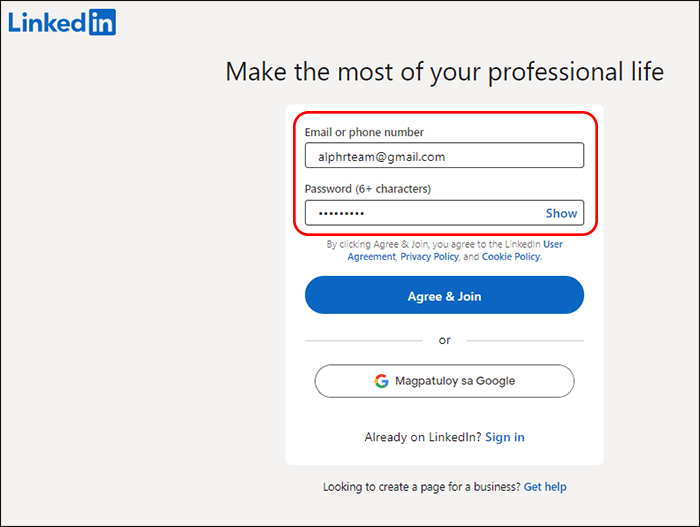The height and width of the screenshot is (527, 700).
Task: Click the blue "in" box of the logo
Action: click(101, 22)
